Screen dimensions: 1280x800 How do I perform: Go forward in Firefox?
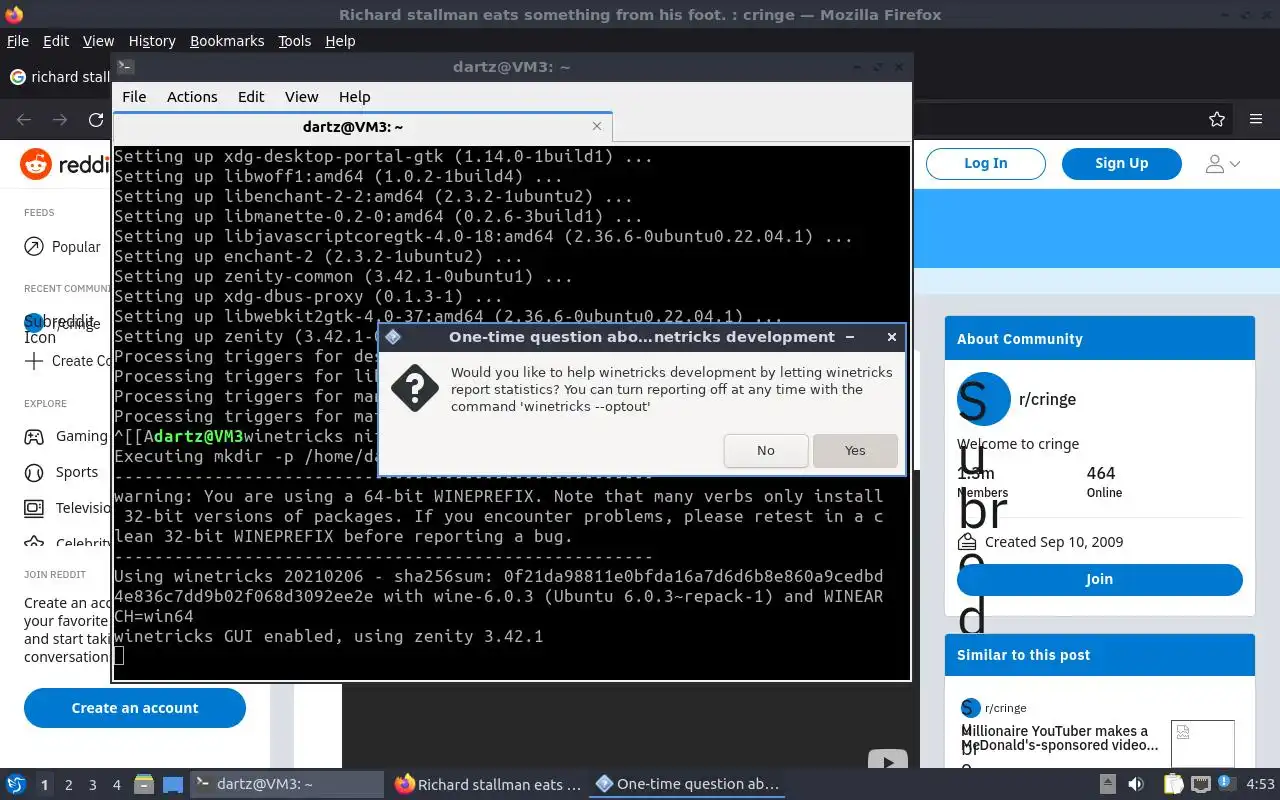point(60,120)
